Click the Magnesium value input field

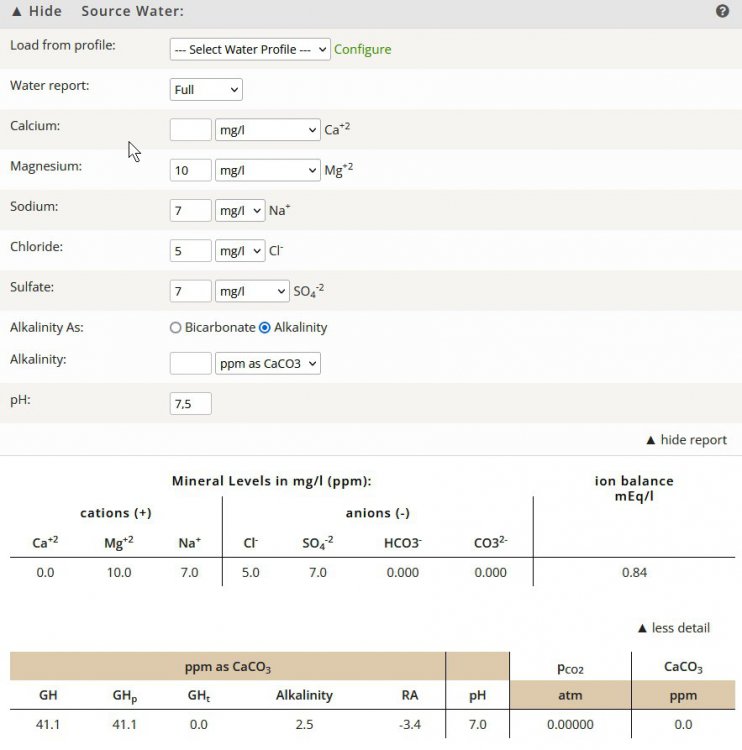190,170
